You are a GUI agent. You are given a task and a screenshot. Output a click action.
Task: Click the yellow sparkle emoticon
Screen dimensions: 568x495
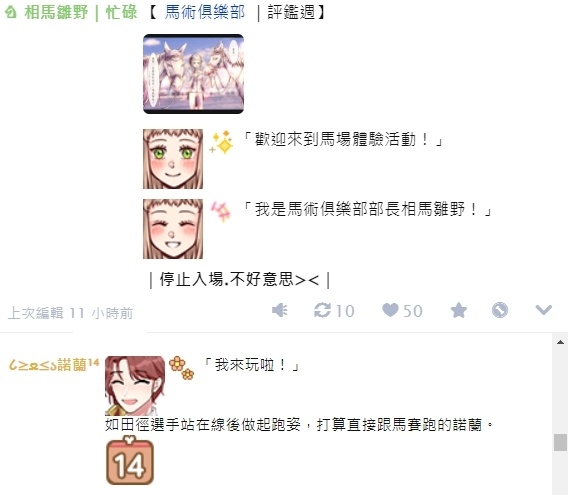[x=221, y=142]
